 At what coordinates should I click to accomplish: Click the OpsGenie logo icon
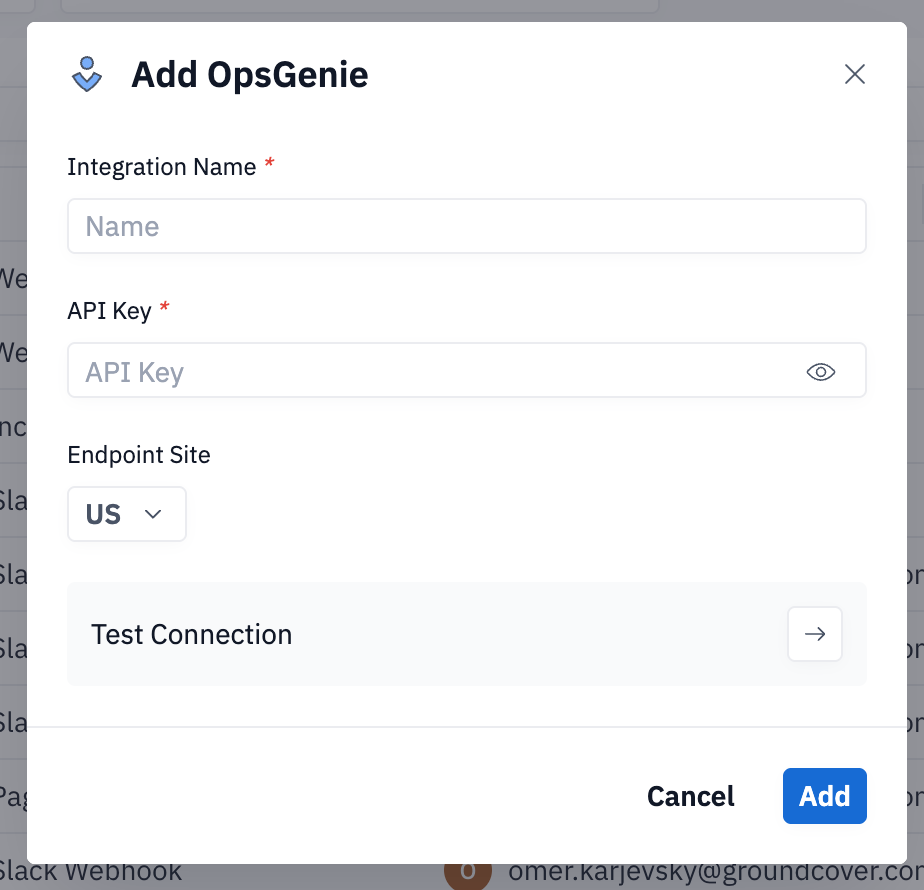(88, 75)
